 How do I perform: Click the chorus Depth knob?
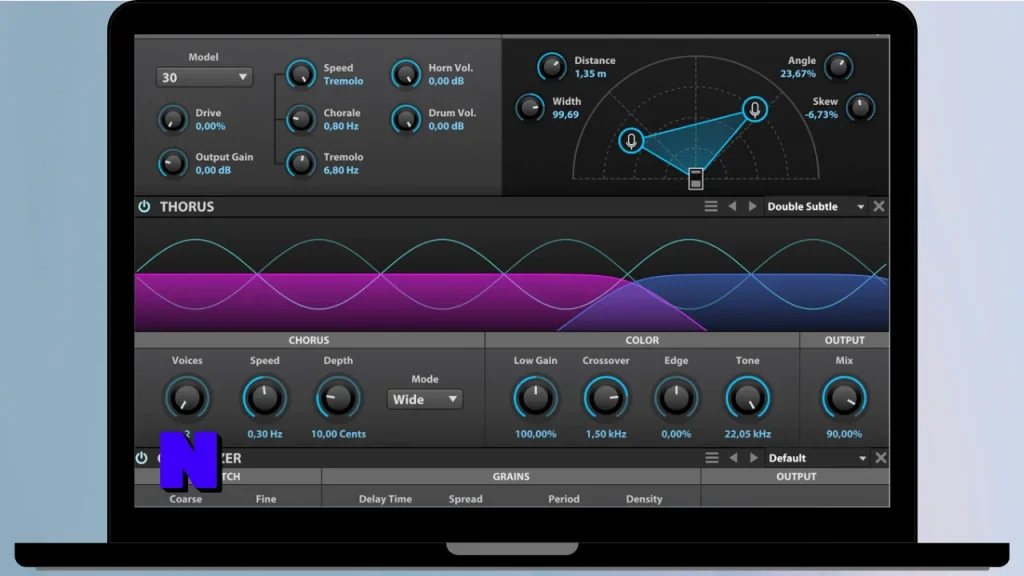(x=338, y=398)
